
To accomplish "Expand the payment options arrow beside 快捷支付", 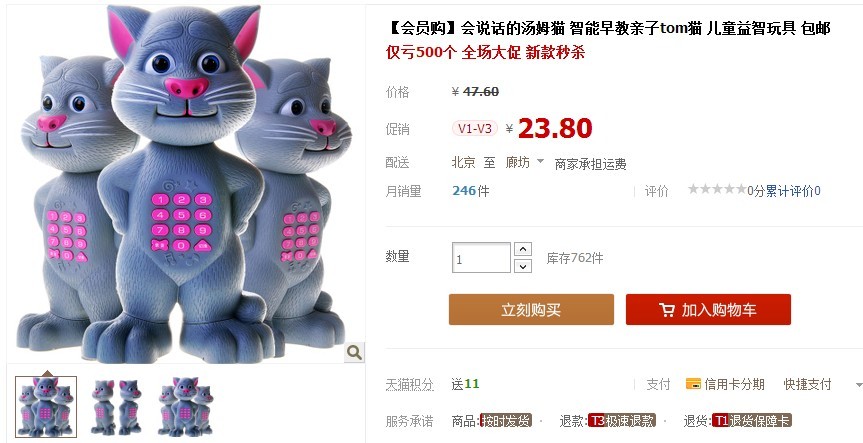I will (x=859, y=385).
